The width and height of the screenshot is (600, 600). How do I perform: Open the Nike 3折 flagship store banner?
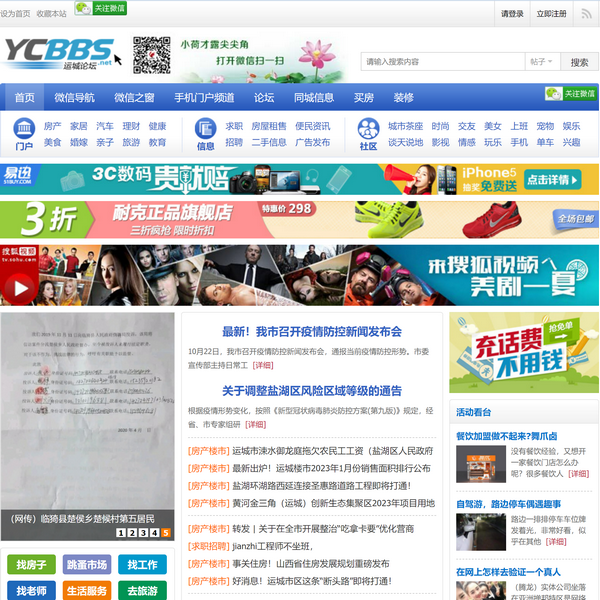(x=299, y=218)
